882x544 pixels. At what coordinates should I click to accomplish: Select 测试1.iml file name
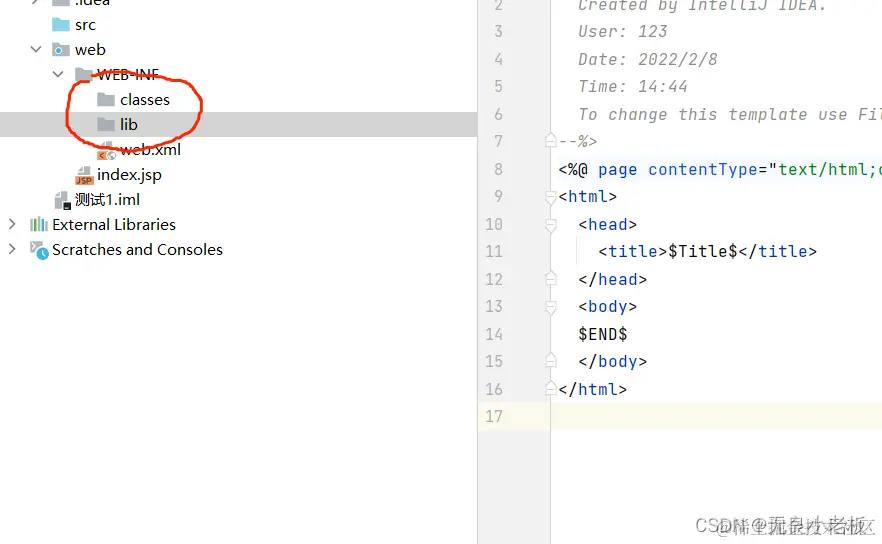tap(107, 200)
